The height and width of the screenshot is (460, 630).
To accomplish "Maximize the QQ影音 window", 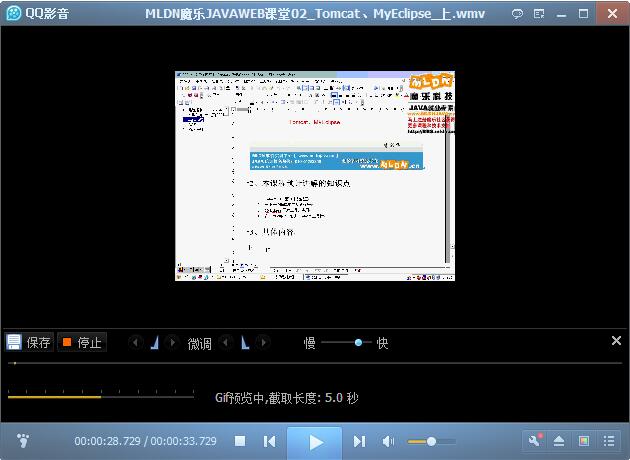I will (x=583, y=14).
